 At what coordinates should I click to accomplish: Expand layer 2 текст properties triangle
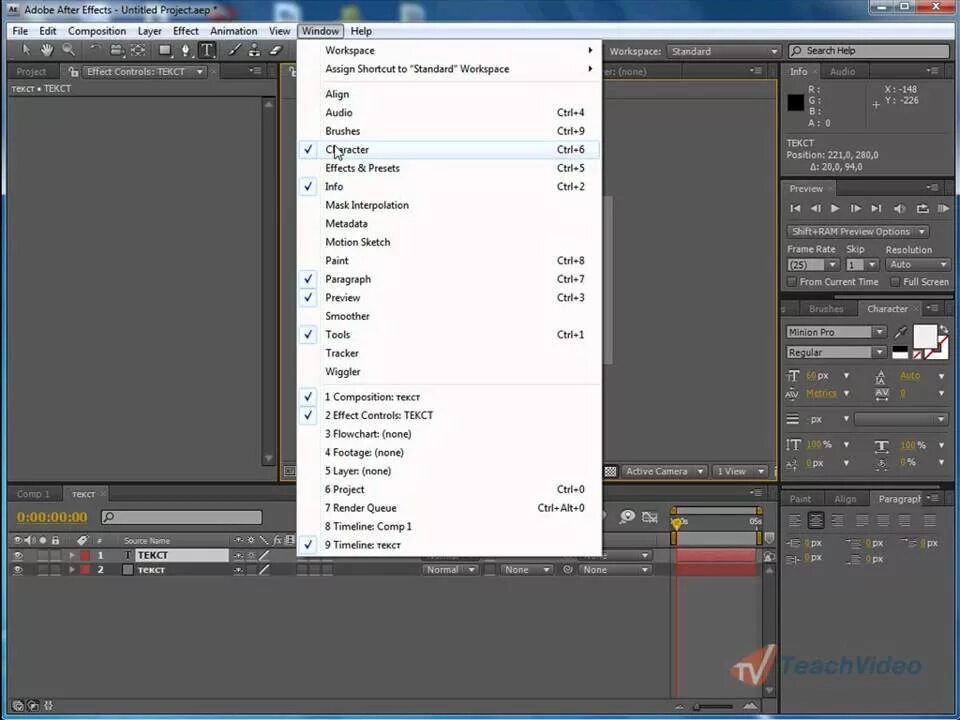point(72,570)
